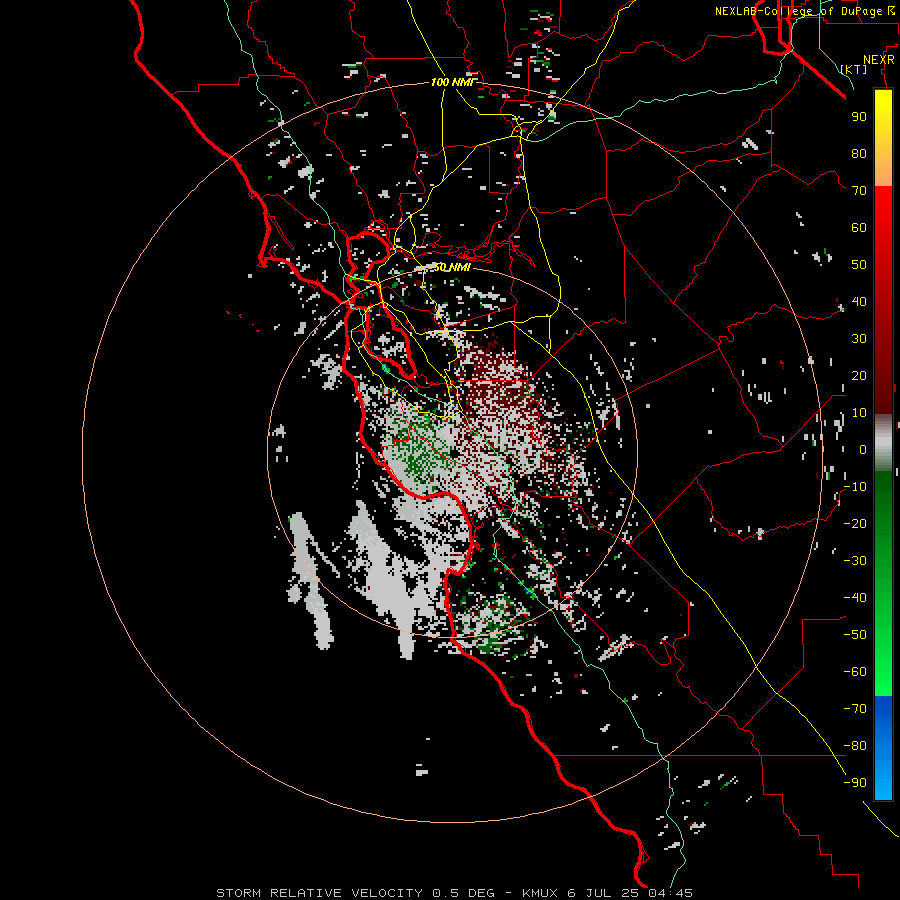Click the "-20" scale value

855,524
